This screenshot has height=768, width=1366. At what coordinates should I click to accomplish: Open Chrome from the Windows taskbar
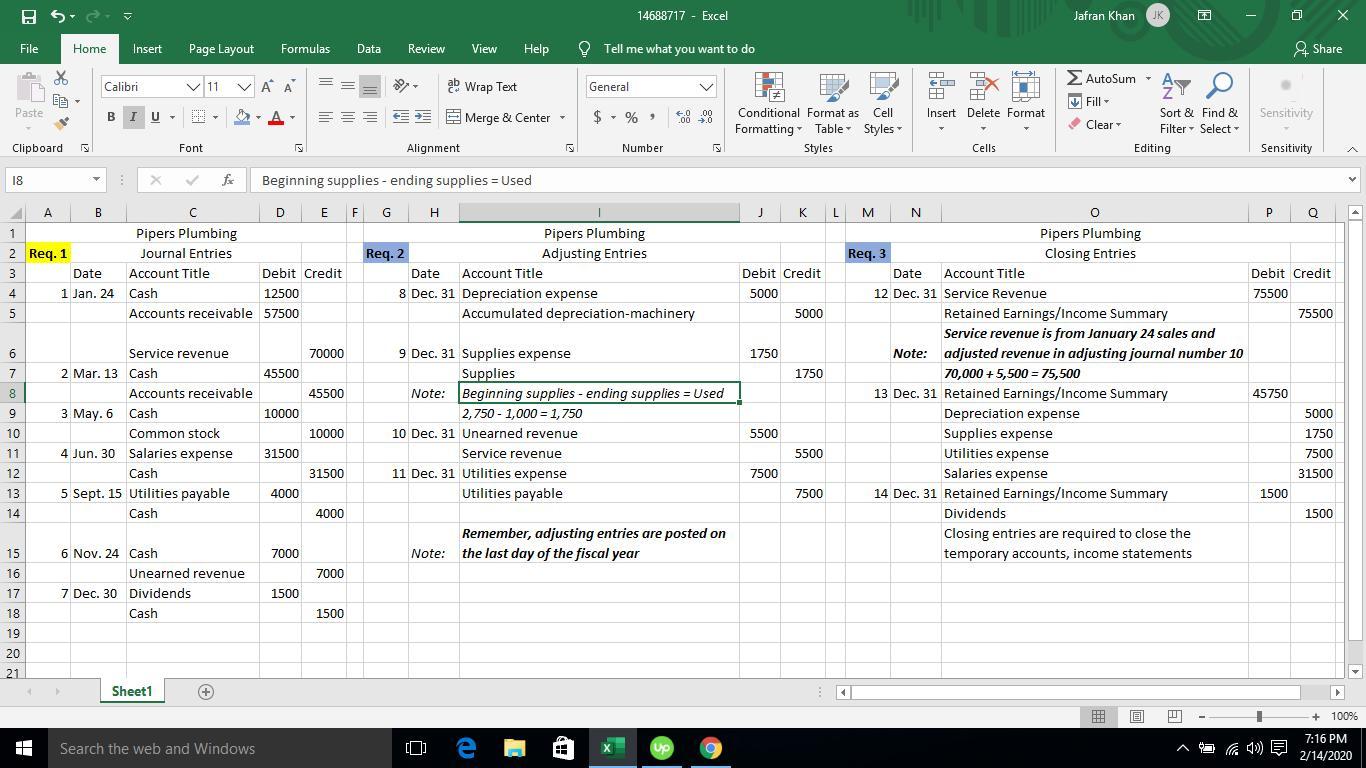710,748
